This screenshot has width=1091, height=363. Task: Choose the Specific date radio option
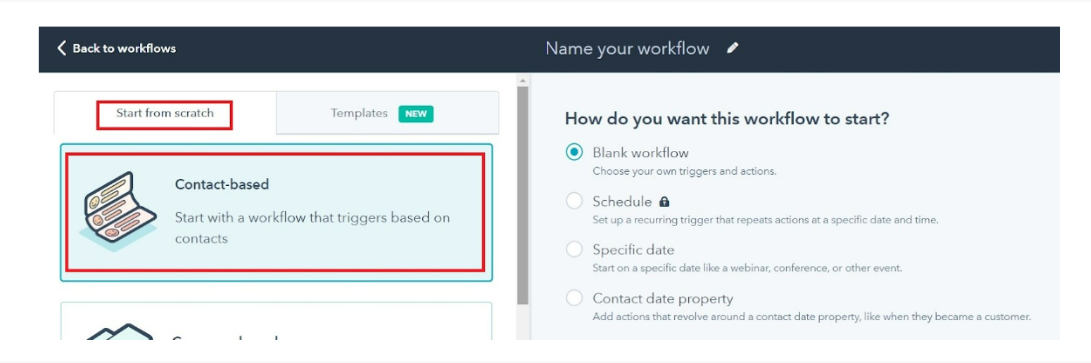pyautogui.click(x=574, y=250)
